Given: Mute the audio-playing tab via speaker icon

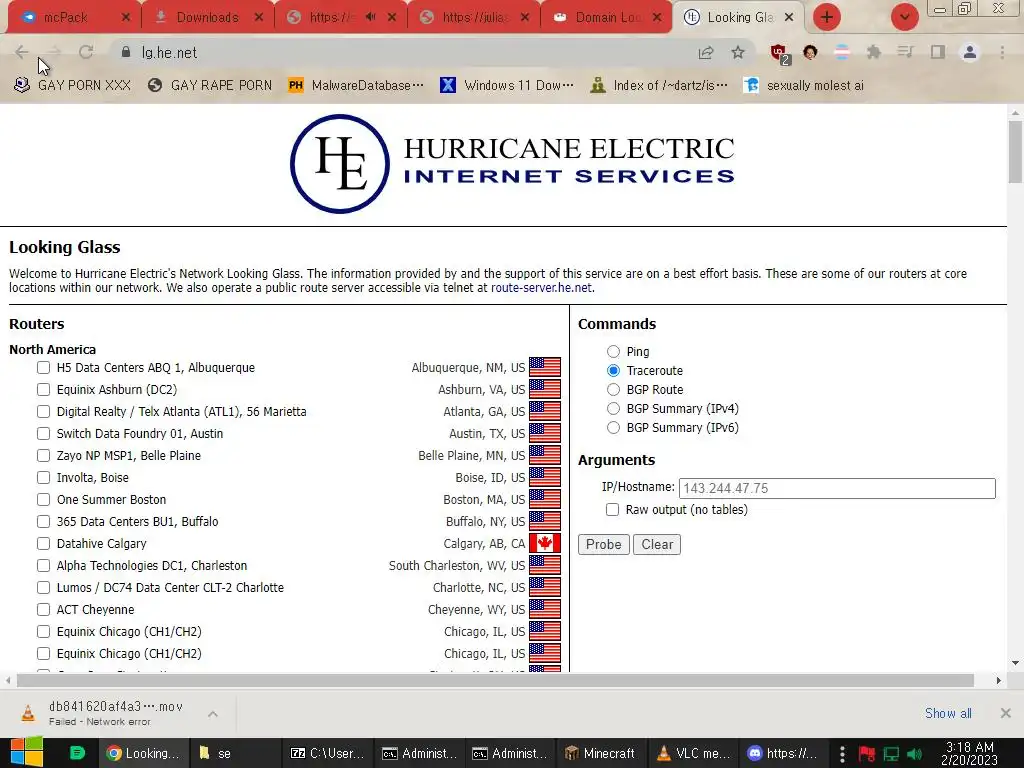Looking at the screenshot, I should pyautogui.click(x=370, y=17).
